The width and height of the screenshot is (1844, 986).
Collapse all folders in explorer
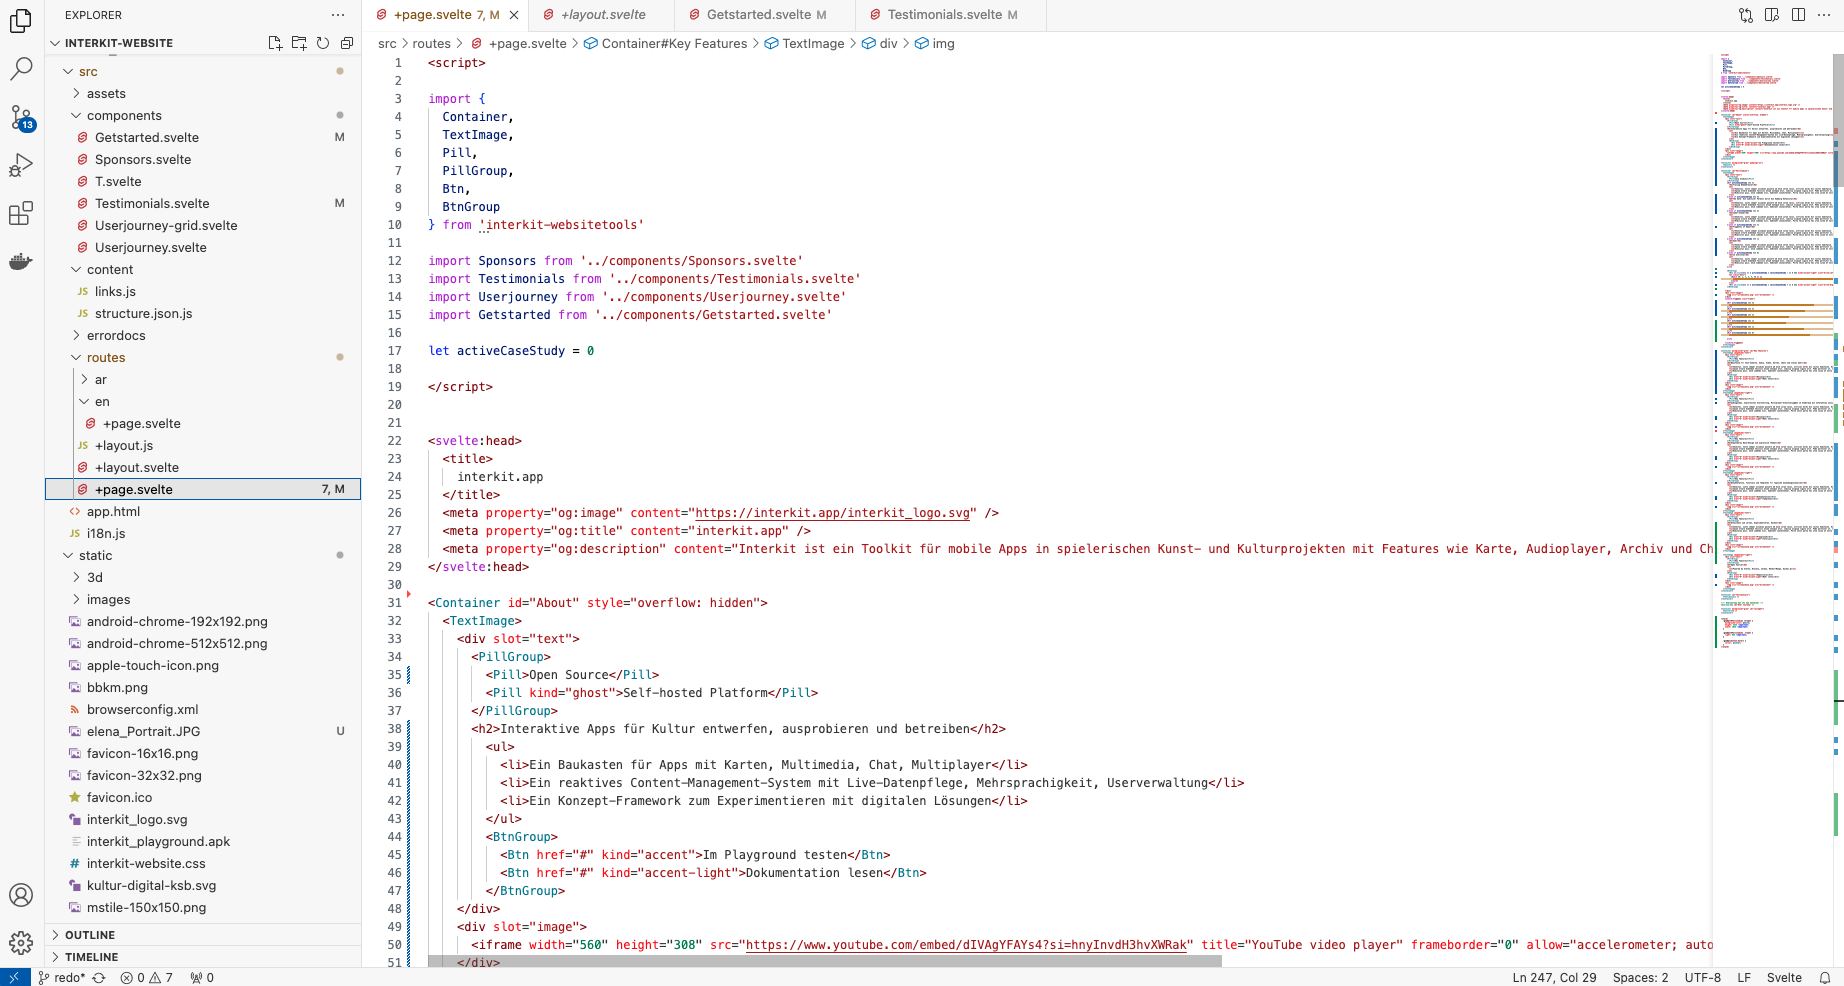click(347, 43)
